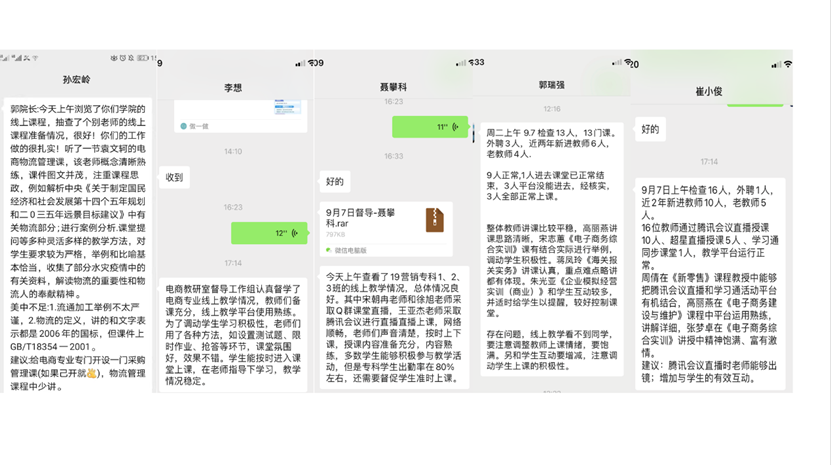
Task: Open the brown rar archive file icon
Action: tap(433, 219)
